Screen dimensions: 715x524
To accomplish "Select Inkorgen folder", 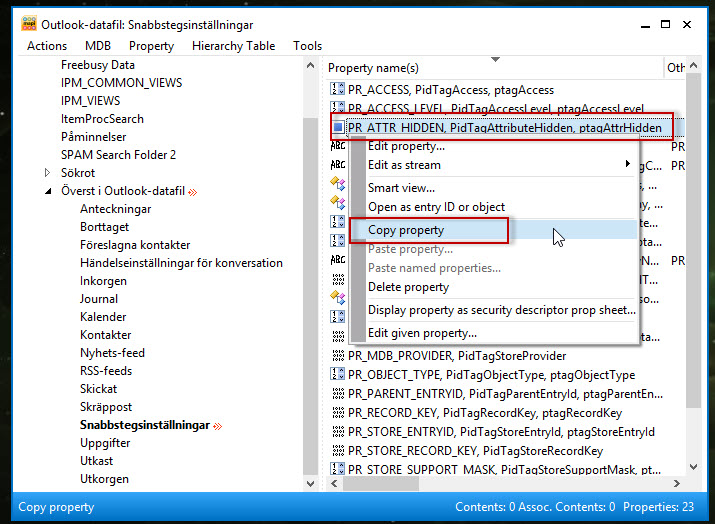I will pyautogui.click(x=103, y=281).
